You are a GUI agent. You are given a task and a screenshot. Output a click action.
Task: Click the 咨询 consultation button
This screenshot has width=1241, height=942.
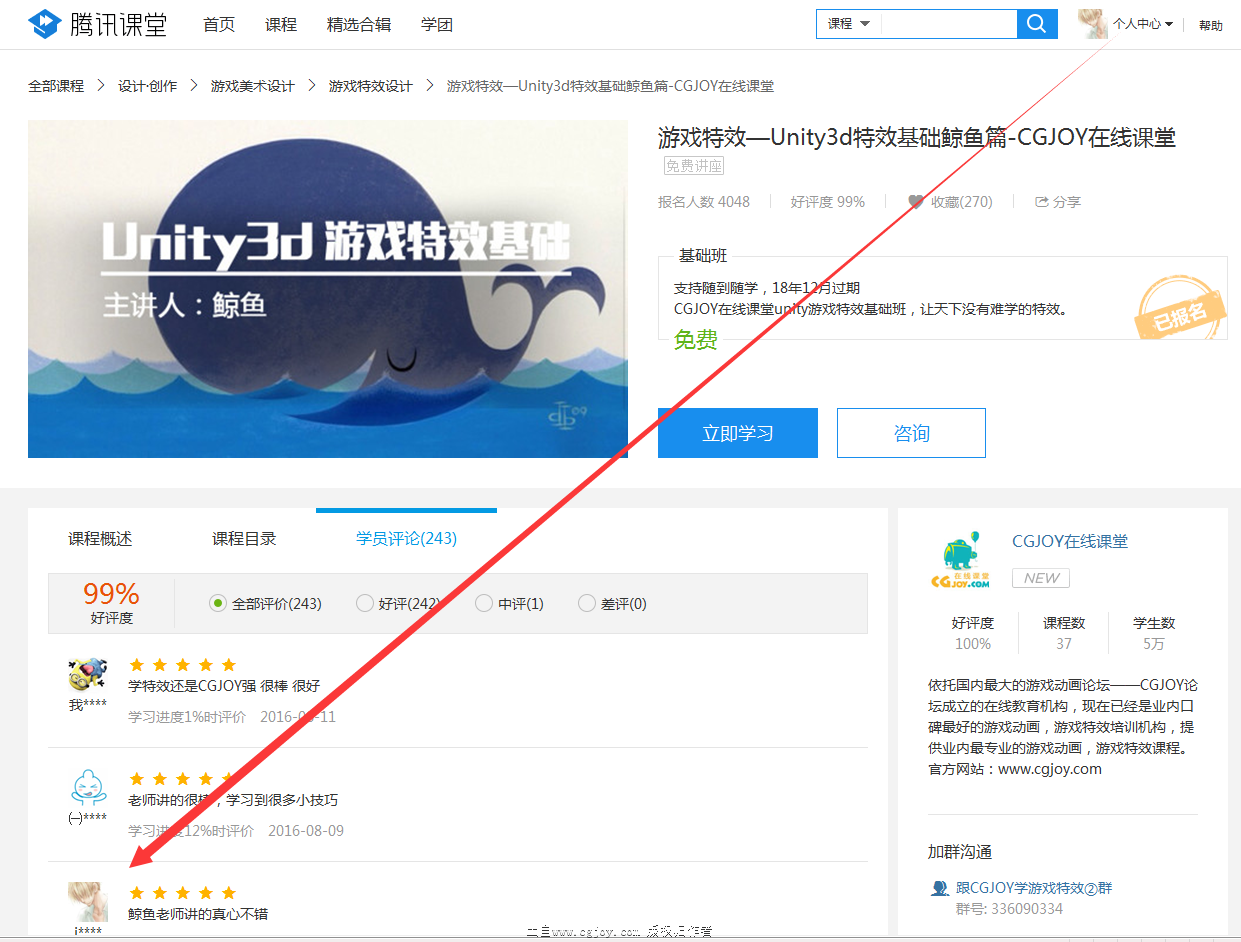(x=910, y=432)
